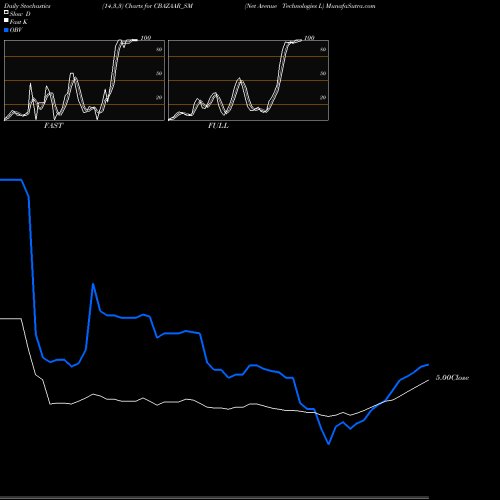Click the 100 label above FULL chart
The image size is (500, 500).
(309, 38)
